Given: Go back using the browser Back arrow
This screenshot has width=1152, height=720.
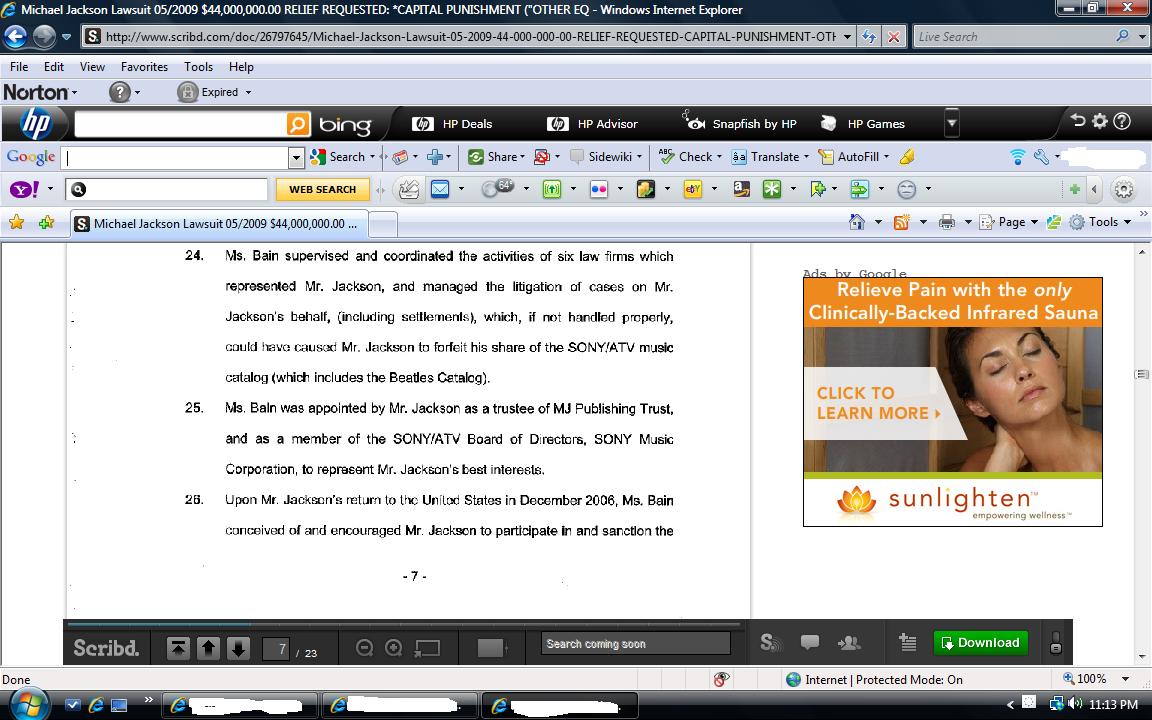Looking at the screenshot, I should click(15, 36).
